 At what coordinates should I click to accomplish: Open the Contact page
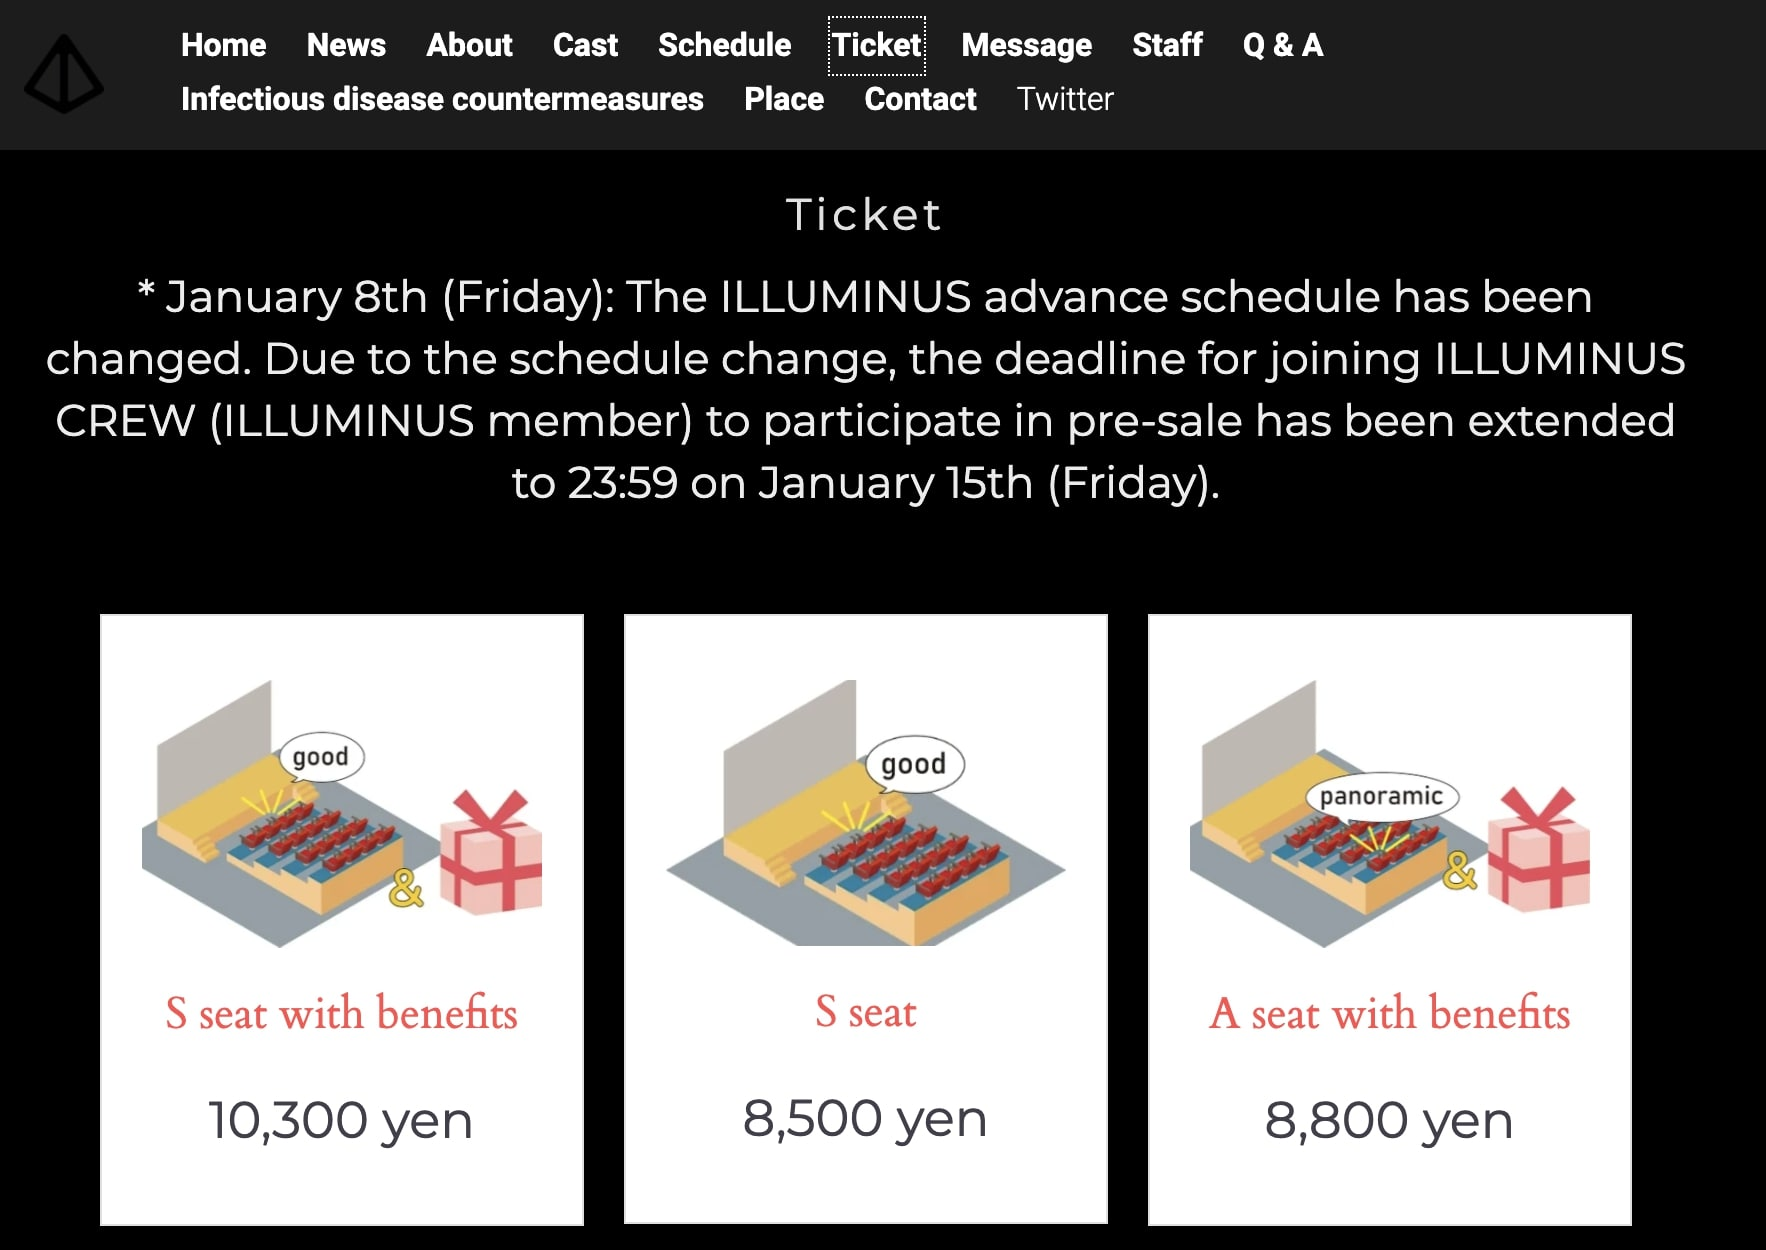920,99
